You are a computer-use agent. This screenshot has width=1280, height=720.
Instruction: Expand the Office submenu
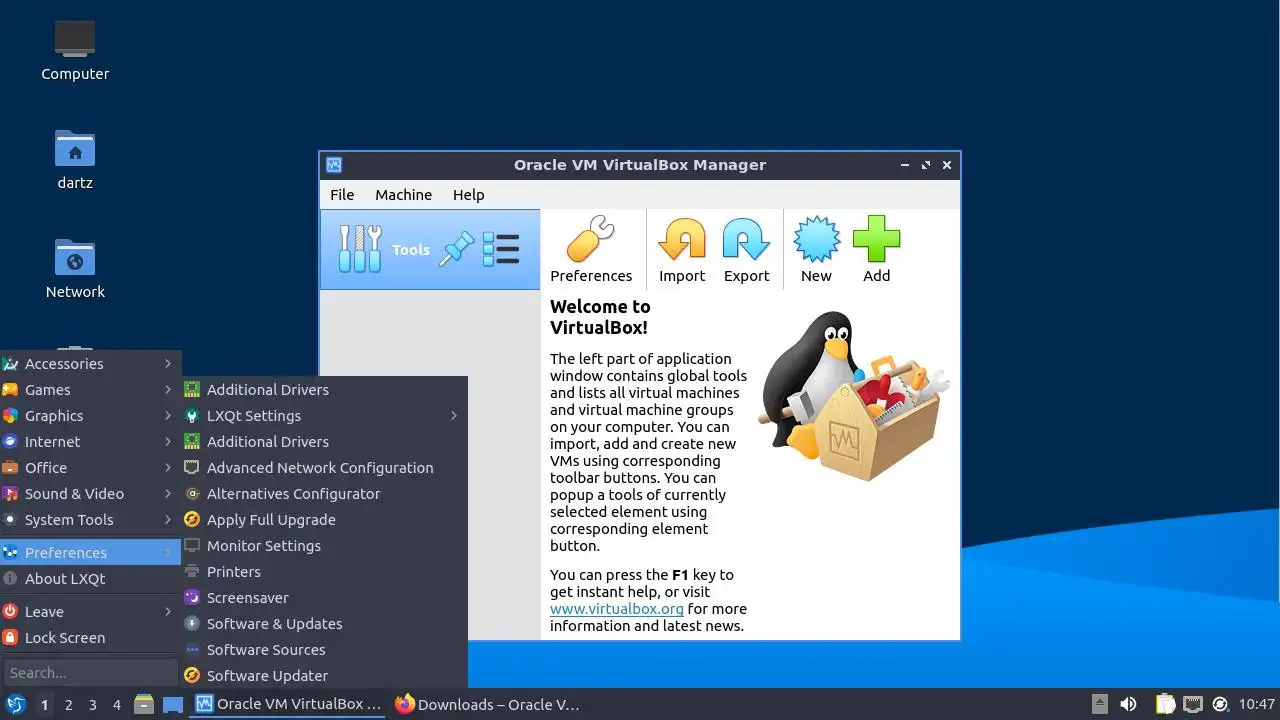tap(90, 468)
